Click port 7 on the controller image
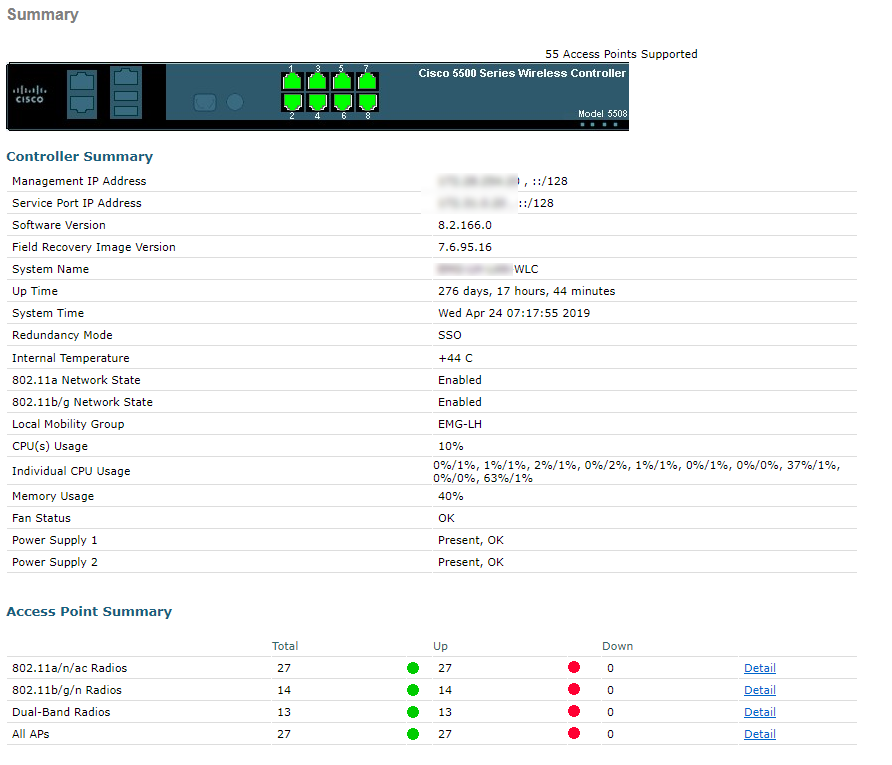This screenshot has width=892, height=765. point(367,81)
